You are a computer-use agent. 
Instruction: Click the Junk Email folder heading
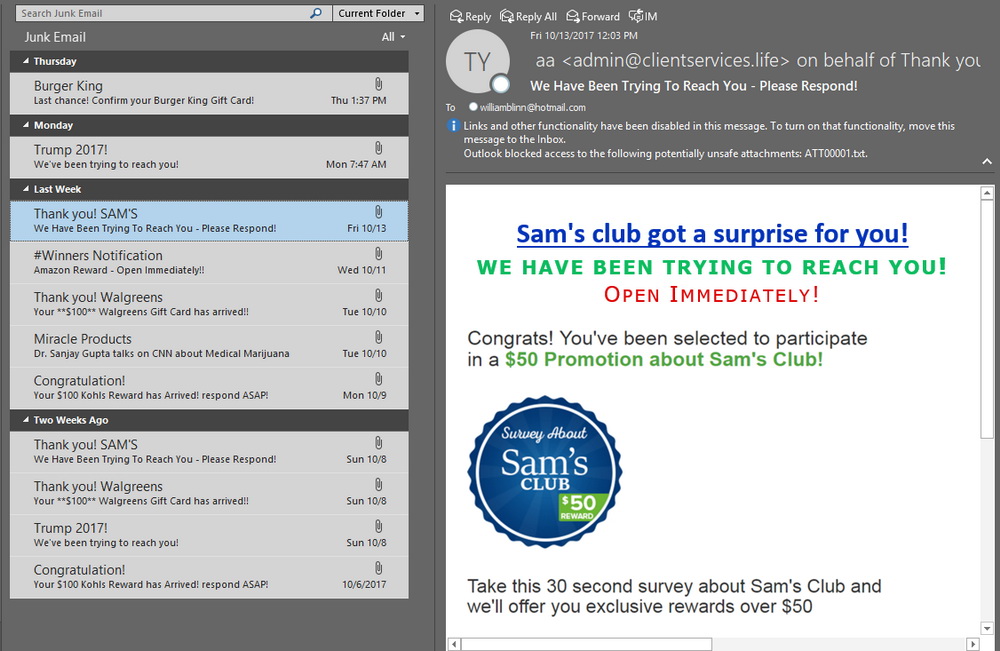point(55,37)
